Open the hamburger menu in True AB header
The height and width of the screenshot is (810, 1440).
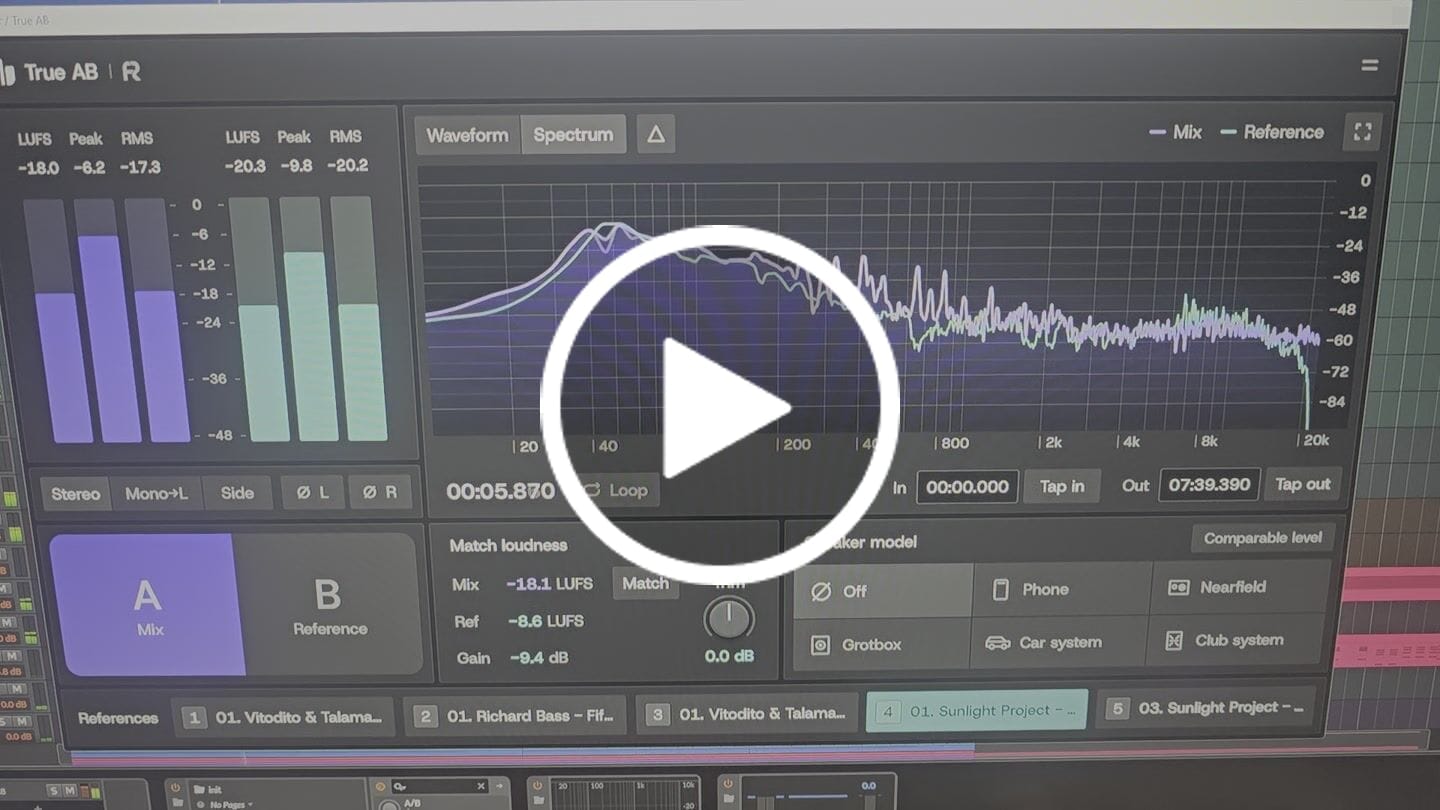pos(1369,65)
